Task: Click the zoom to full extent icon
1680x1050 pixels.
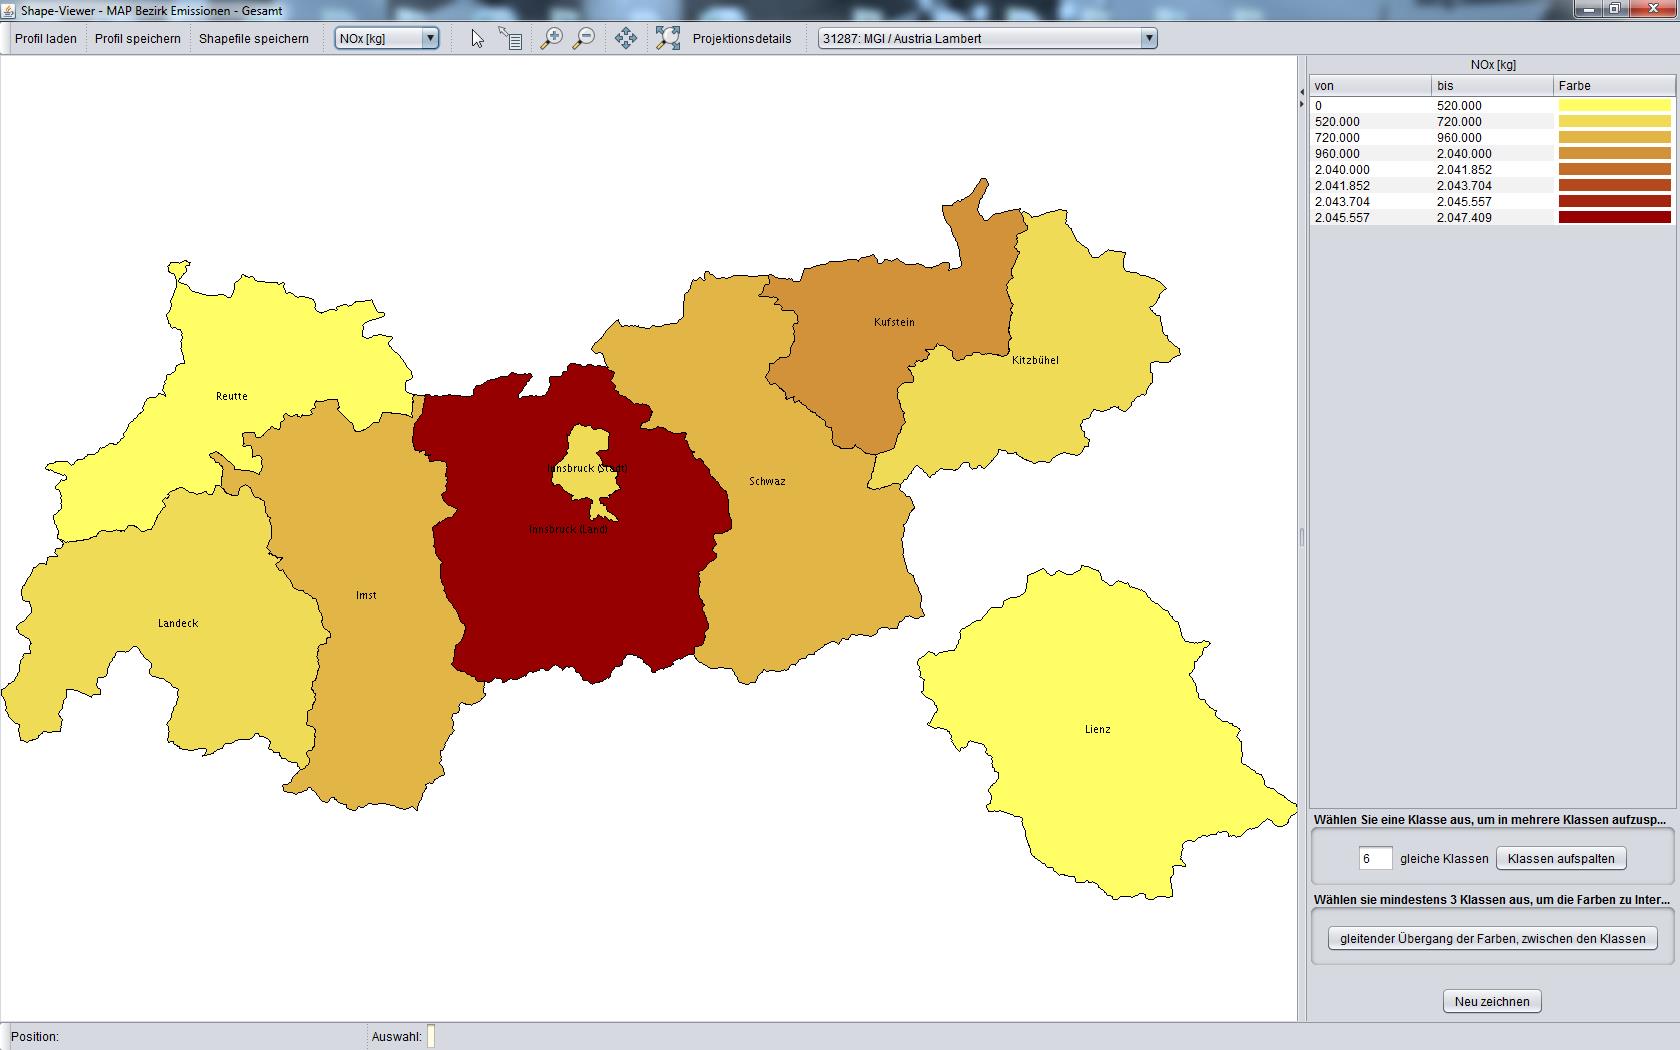Action: tap(667, 39)
